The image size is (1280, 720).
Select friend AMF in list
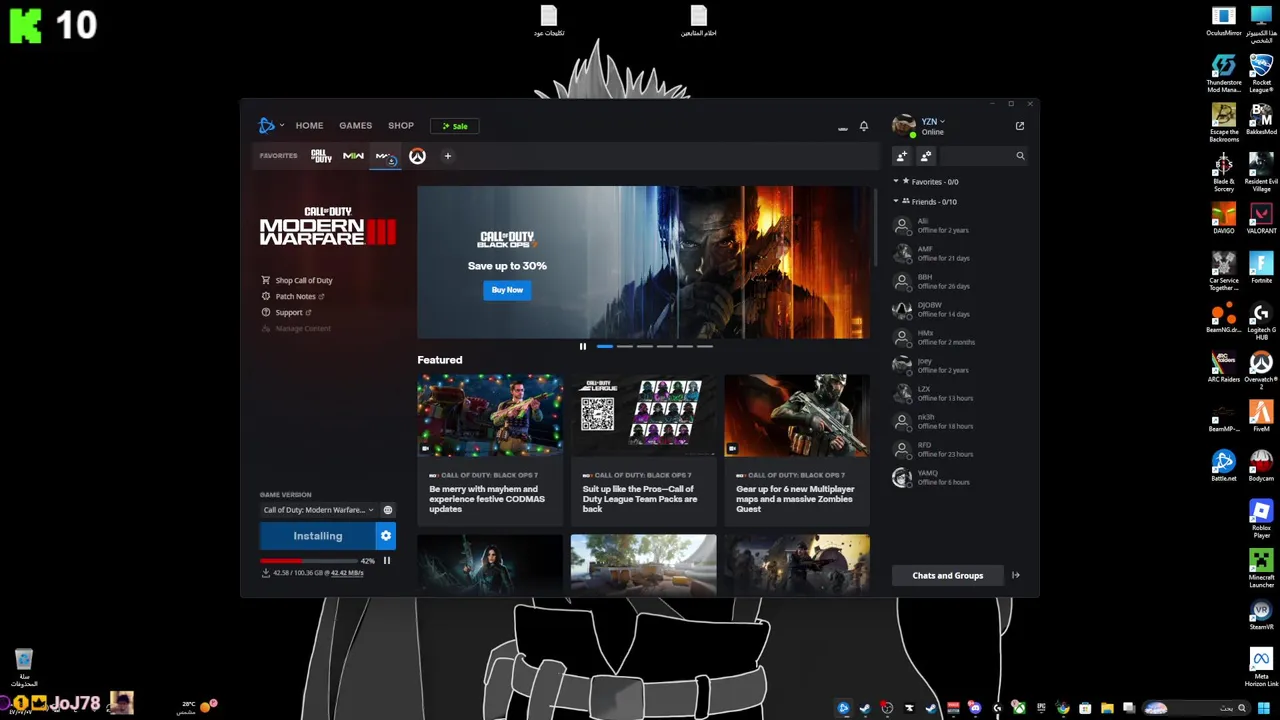pos(958,254)
